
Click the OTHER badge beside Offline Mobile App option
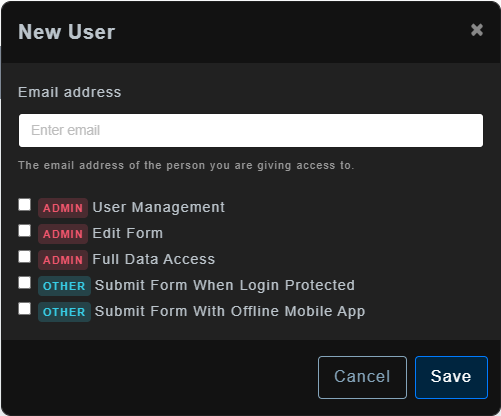pos(64,312)
